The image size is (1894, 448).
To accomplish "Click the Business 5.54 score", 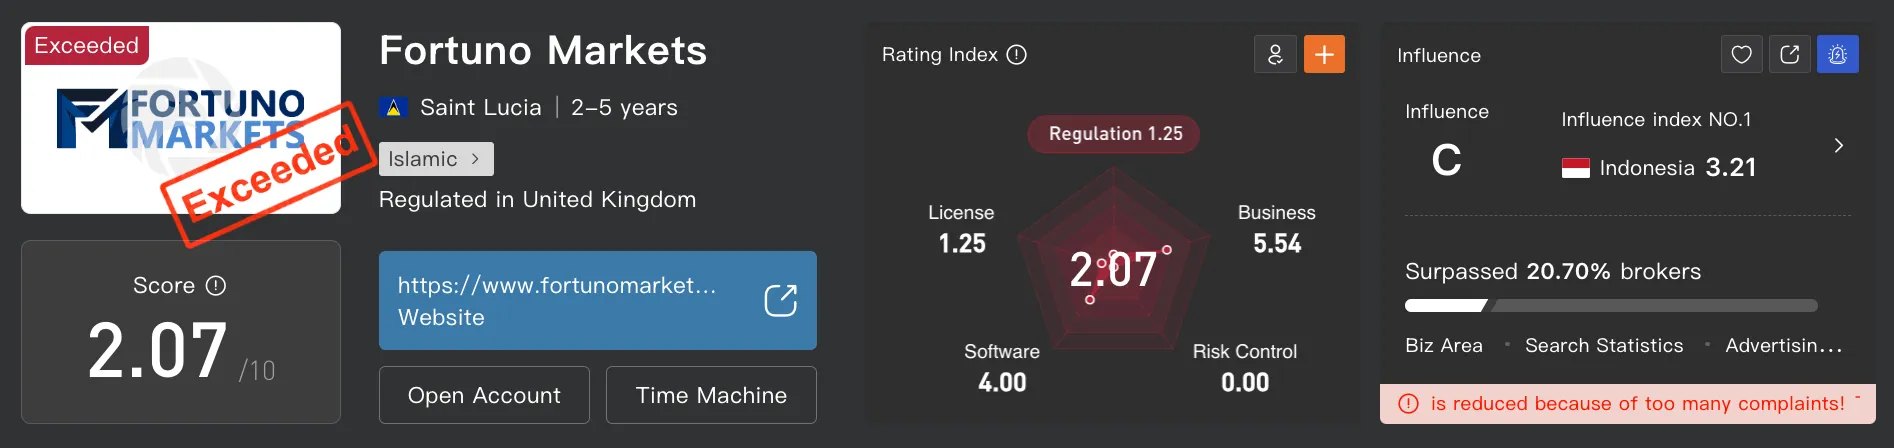I will pos(1277,228).
